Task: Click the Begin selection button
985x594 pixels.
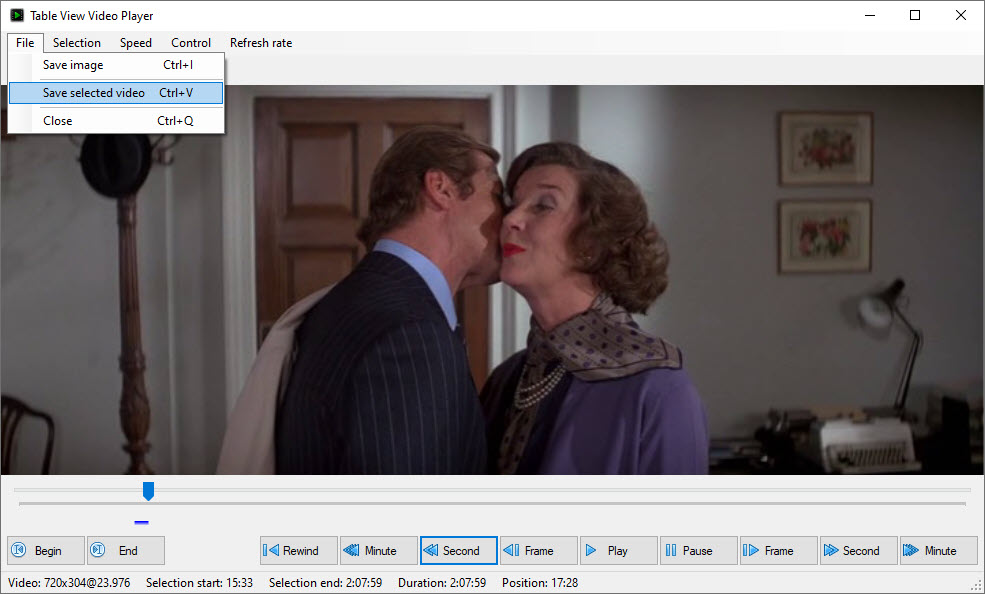Action: pyautogui.click(x=46, y=551)
